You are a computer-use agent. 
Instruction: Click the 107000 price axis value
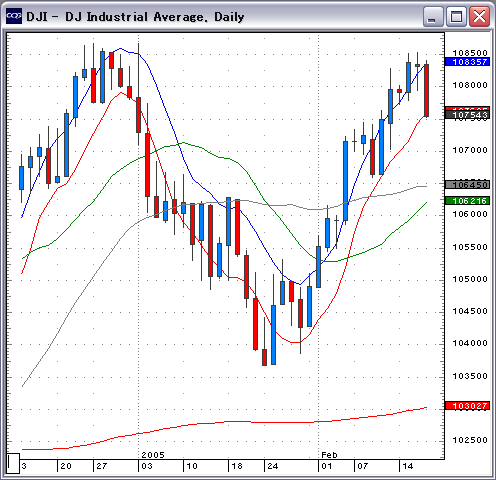tap(470, 150)
